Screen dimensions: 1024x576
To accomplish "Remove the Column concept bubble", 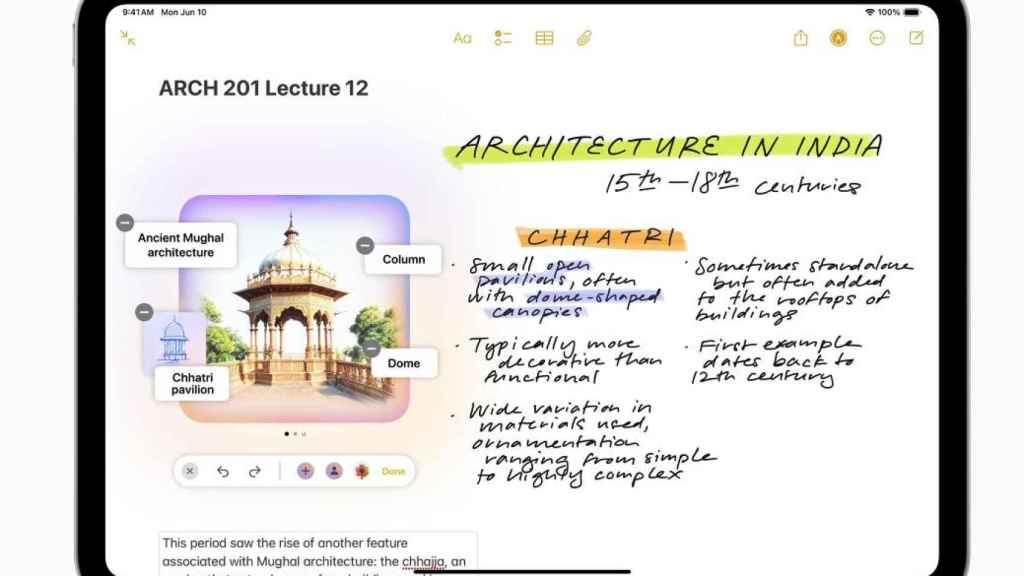I will pos(365,245).
